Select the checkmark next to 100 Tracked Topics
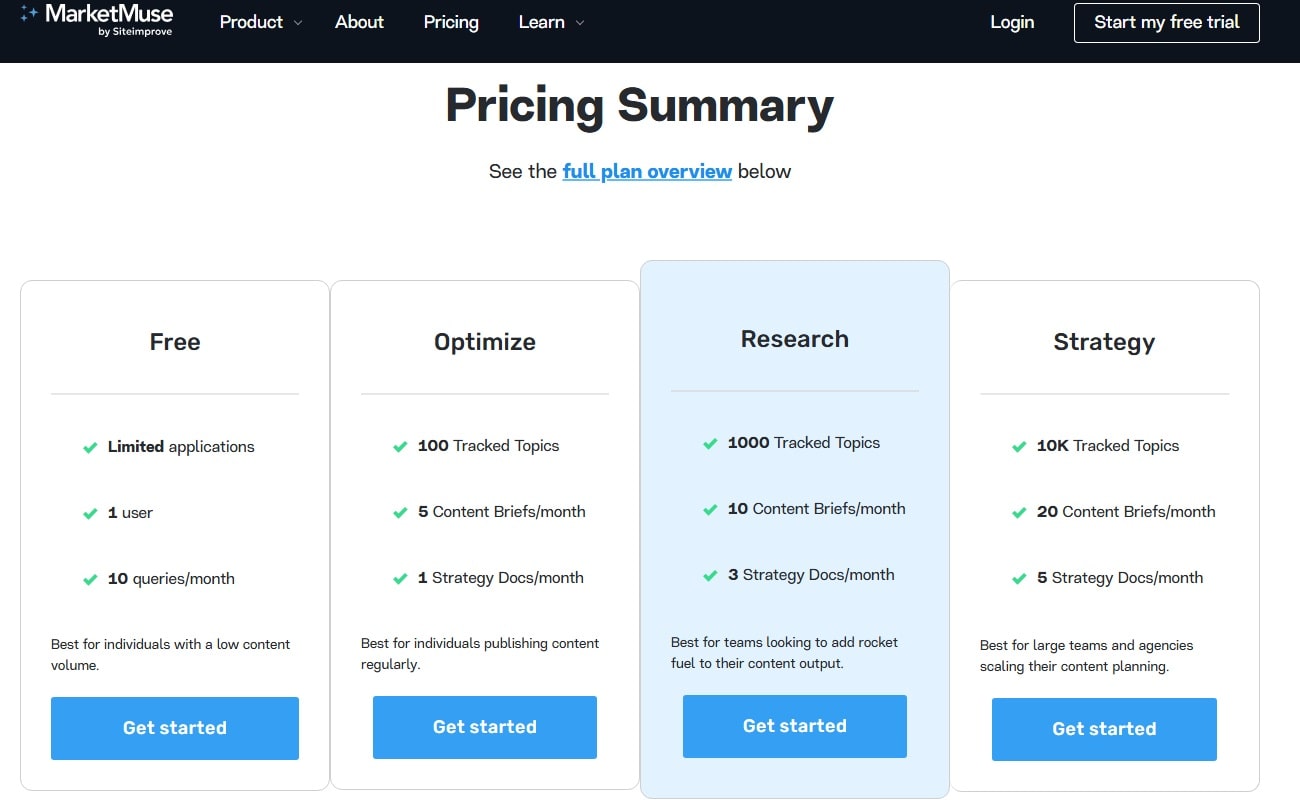Screen dimensions: 1300x800 401,446
